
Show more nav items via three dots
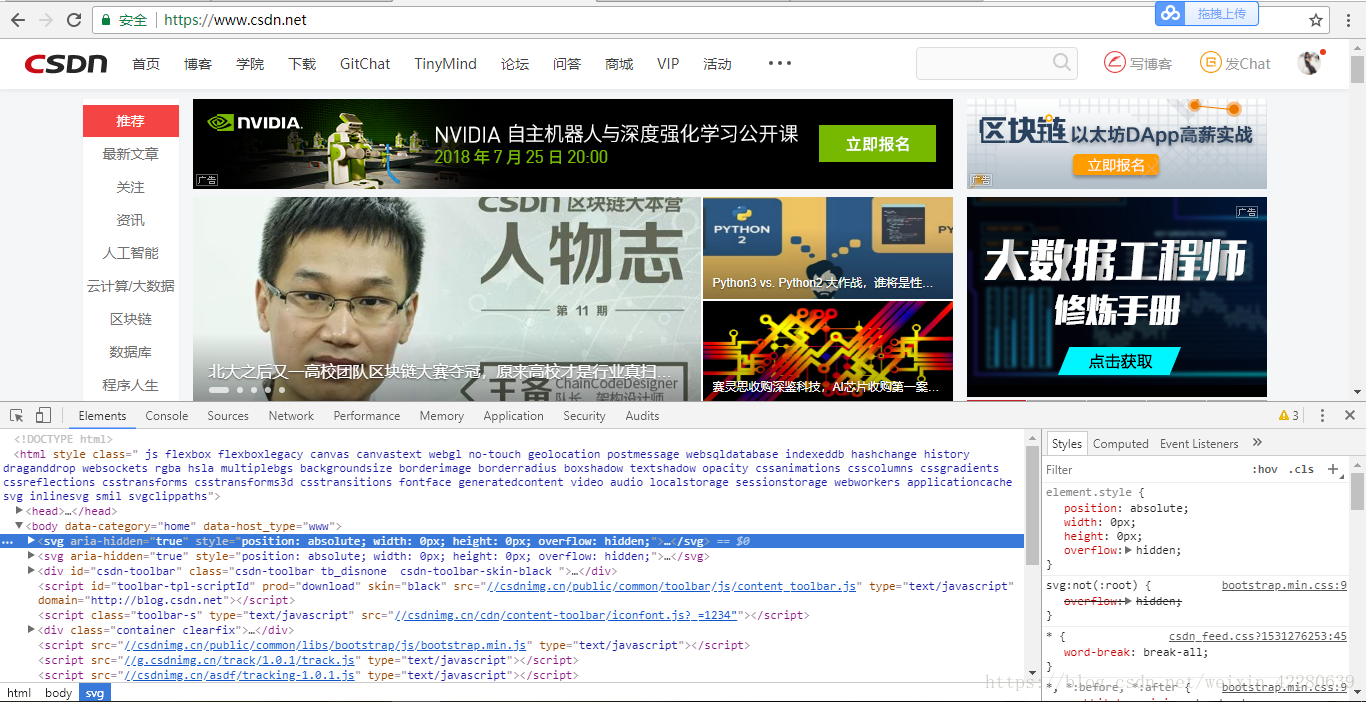pyautogui.click(x=779, y=63)
